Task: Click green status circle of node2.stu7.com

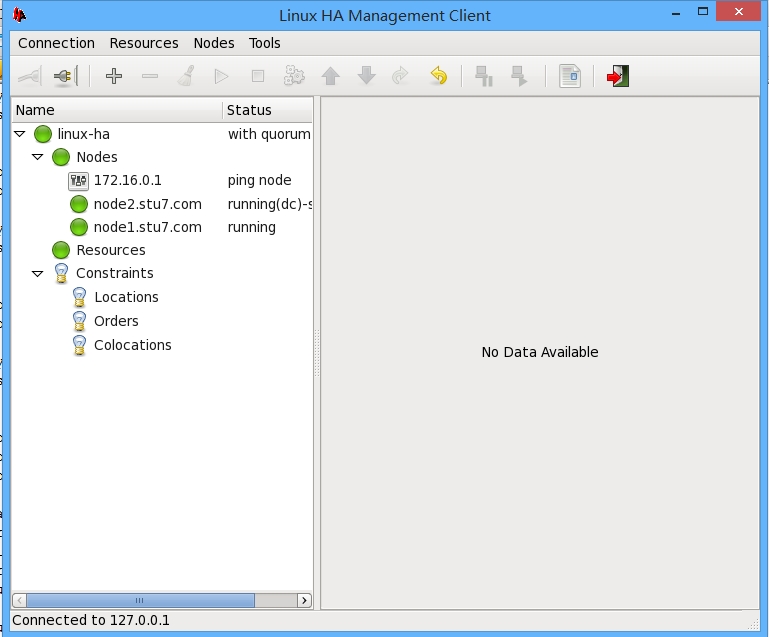Action: [x=78, y=204]
